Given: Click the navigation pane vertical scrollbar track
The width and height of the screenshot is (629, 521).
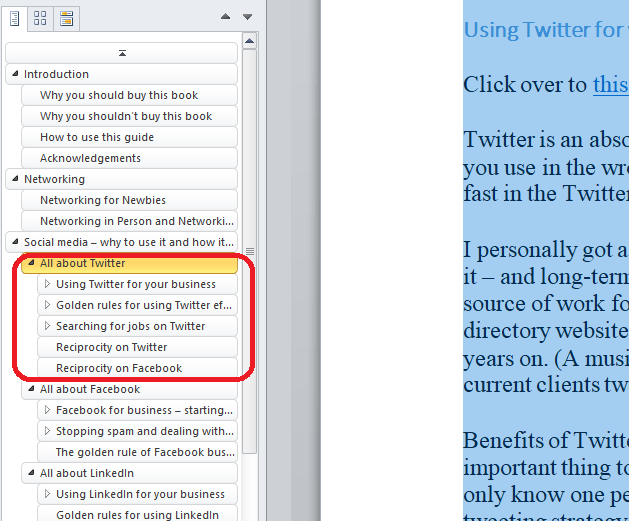Looking at the screenshot, I should [x=250, y=380].
